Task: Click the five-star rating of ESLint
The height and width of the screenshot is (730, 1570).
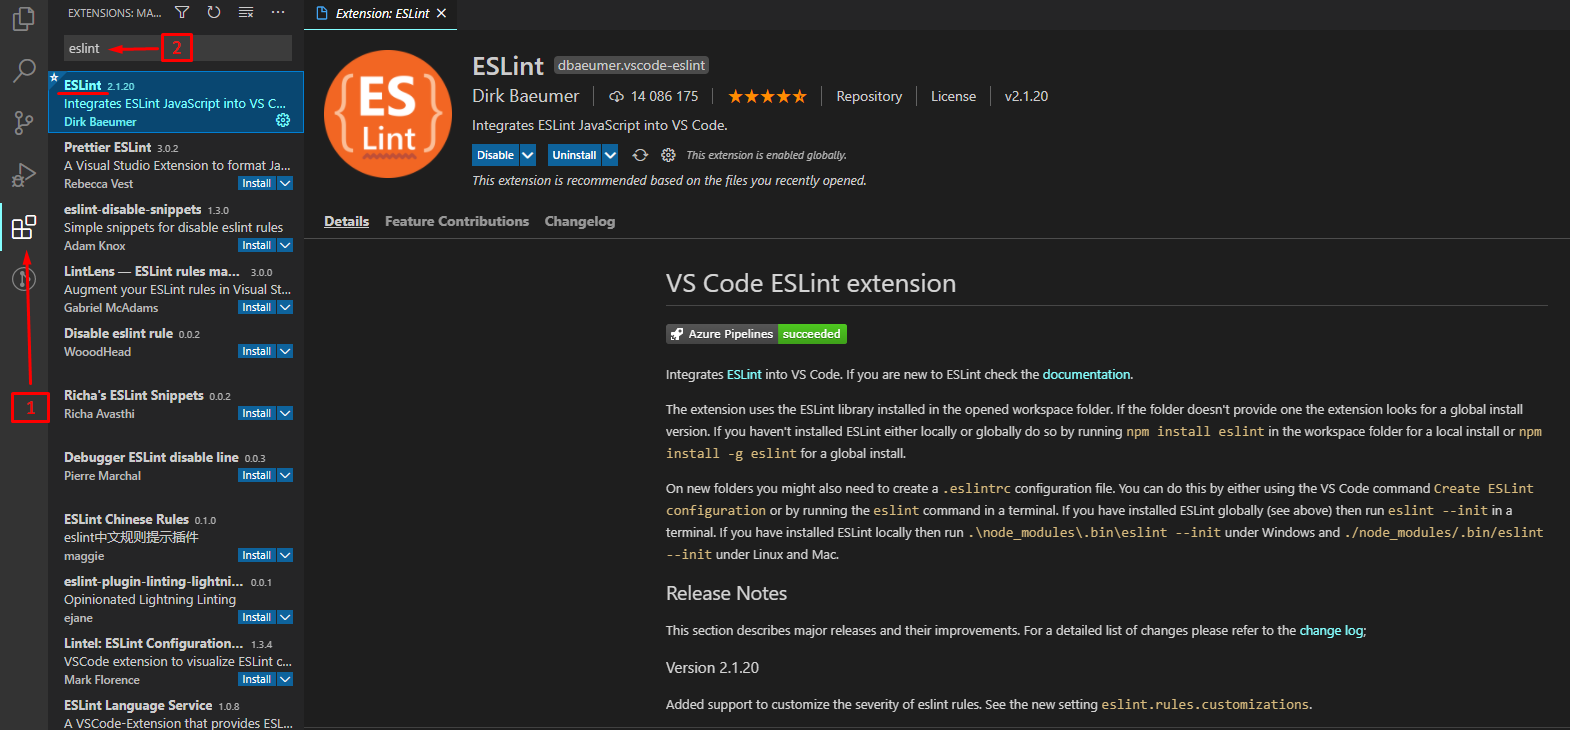Action: point(767,96)
